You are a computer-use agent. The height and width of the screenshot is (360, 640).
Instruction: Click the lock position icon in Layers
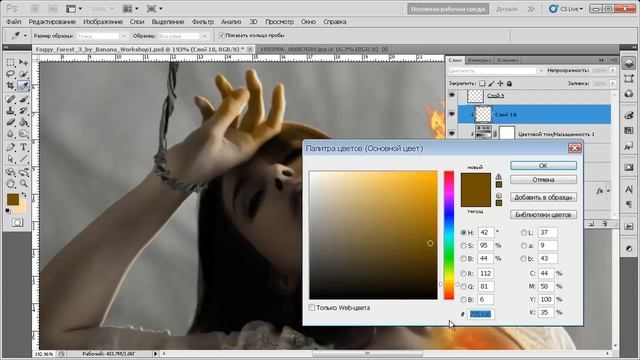coord(500,83)
